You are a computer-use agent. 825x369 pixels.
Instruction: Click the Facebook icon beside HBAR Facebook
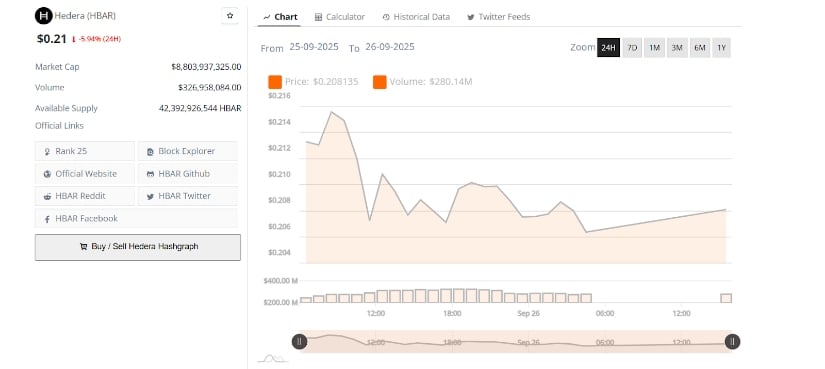click(47, 219)
